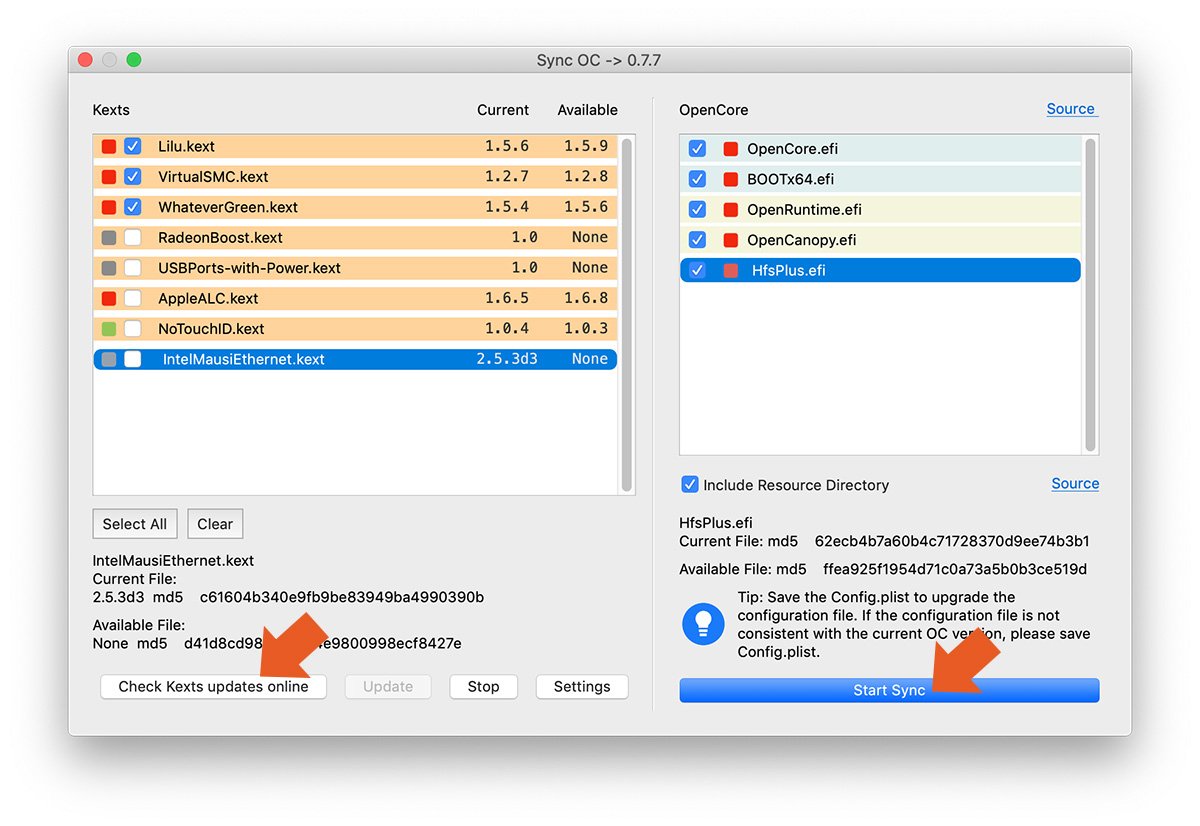
Task: Click the HfsPlus.efi name in the file list
Action: 788,270
